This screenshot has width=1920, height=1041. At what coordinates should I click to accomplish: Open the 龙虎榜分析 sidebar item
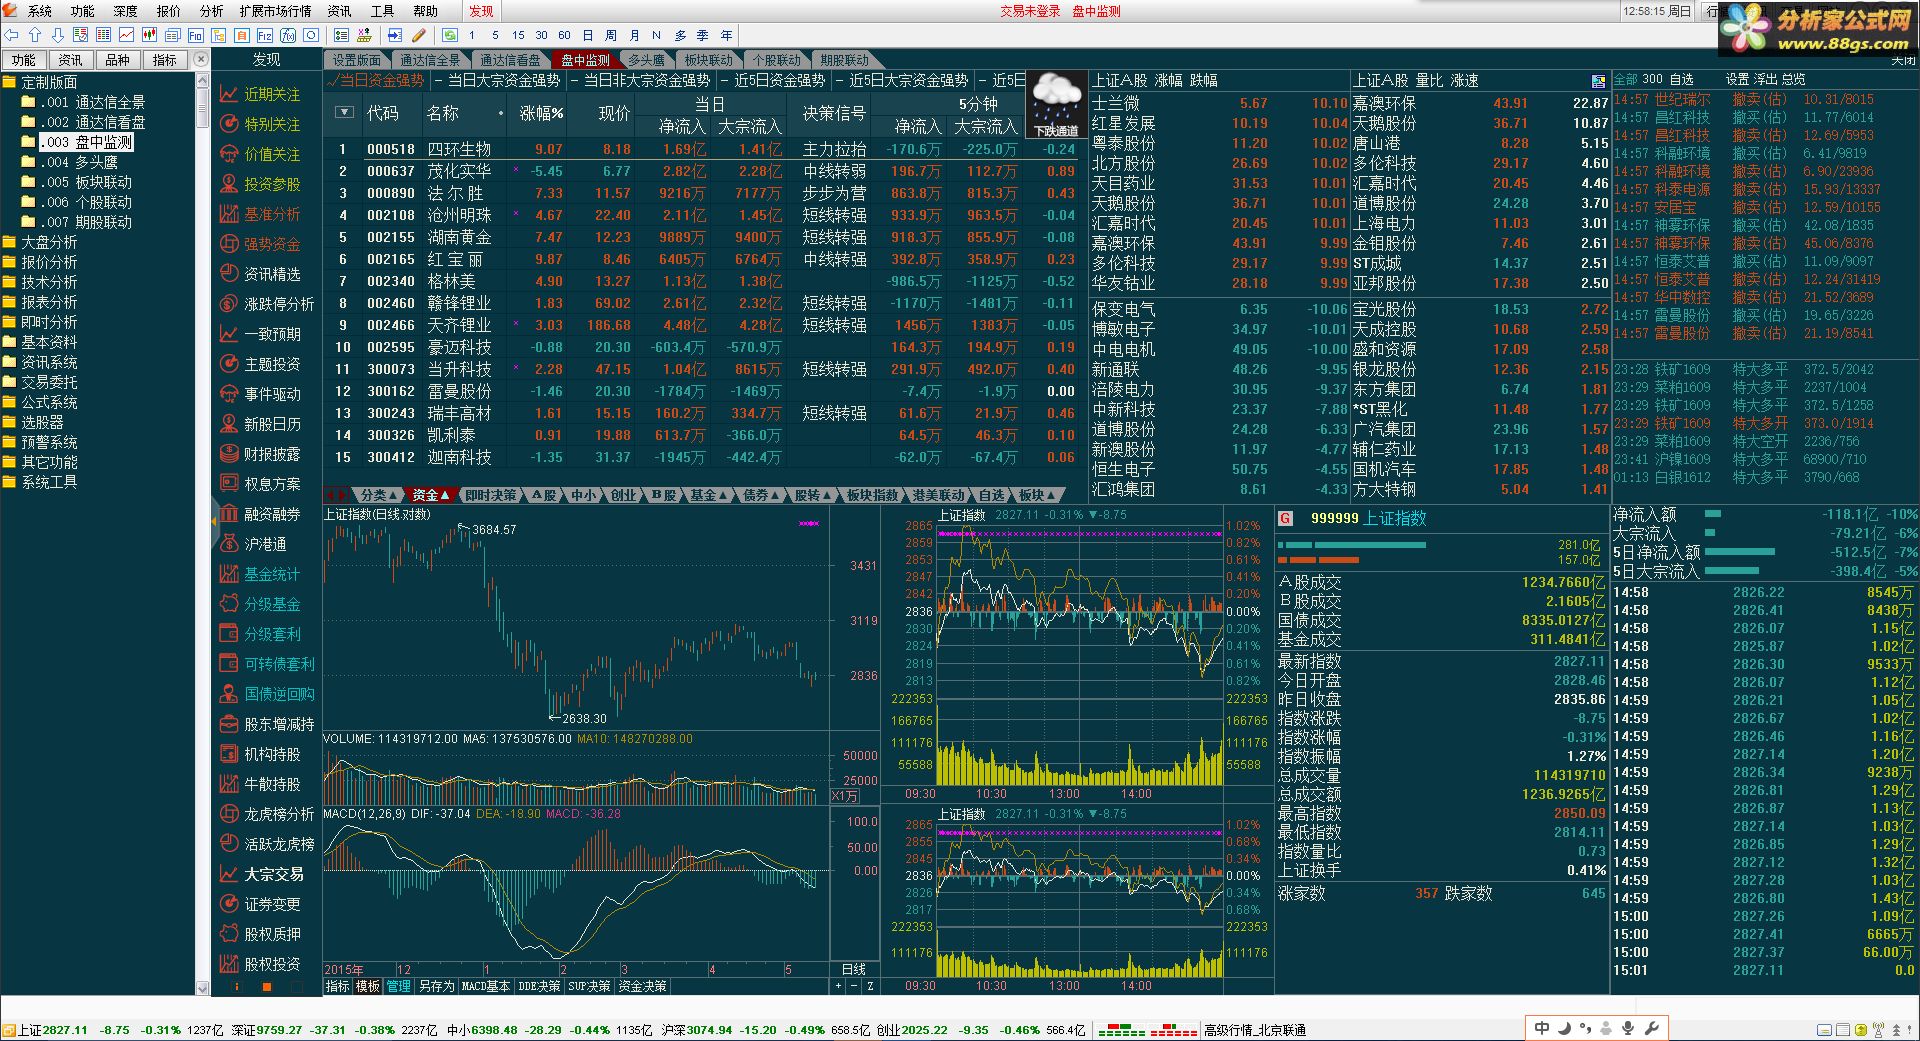(x=267, y=814)
